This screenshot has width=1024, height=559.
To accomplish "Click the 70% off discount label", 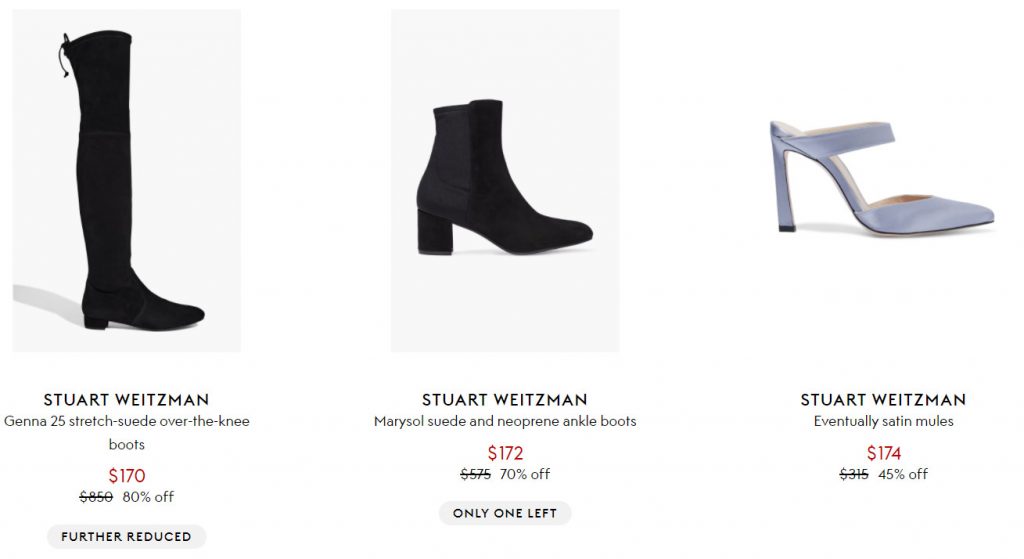I will click(526, 475).
